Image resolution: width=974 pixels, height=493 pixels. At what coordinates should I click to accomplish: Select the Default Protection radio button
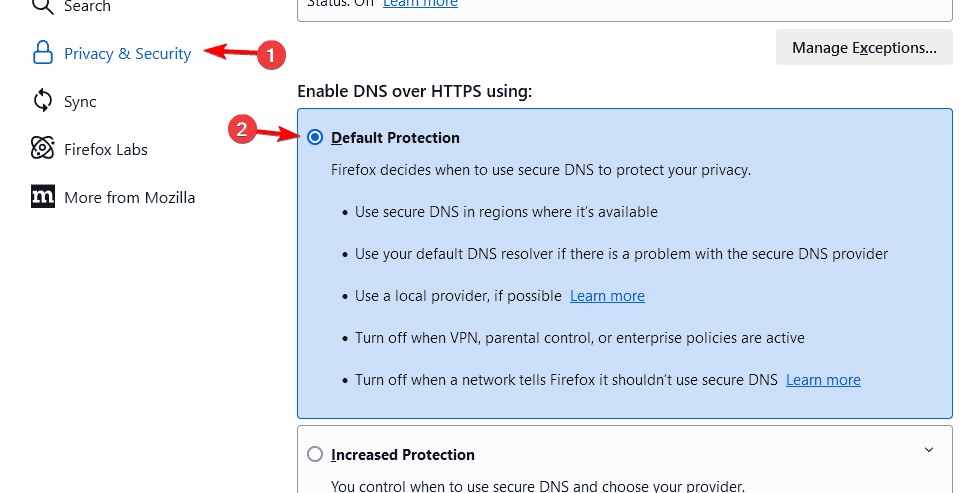[x=315, y=137]
